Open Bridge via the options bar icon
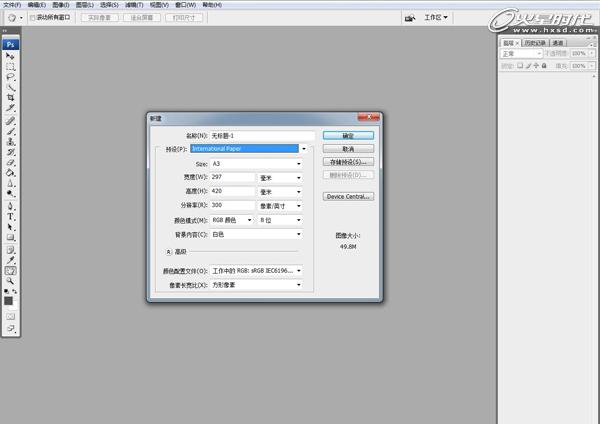 point(410,18)
